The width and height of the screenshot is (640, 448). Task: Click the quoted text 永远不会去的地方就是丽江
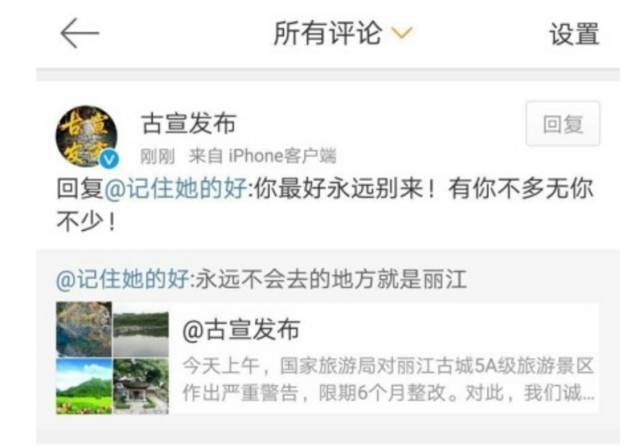click(x=332, y=279)
